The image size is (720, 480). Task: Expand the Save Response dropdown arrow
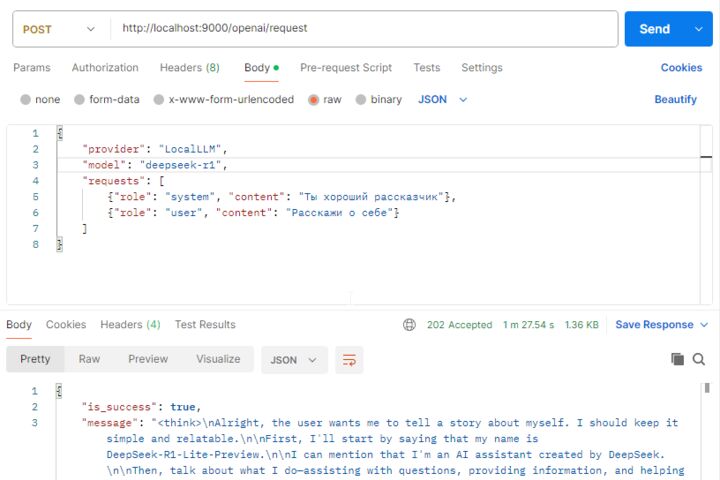[x=704, y=325]
